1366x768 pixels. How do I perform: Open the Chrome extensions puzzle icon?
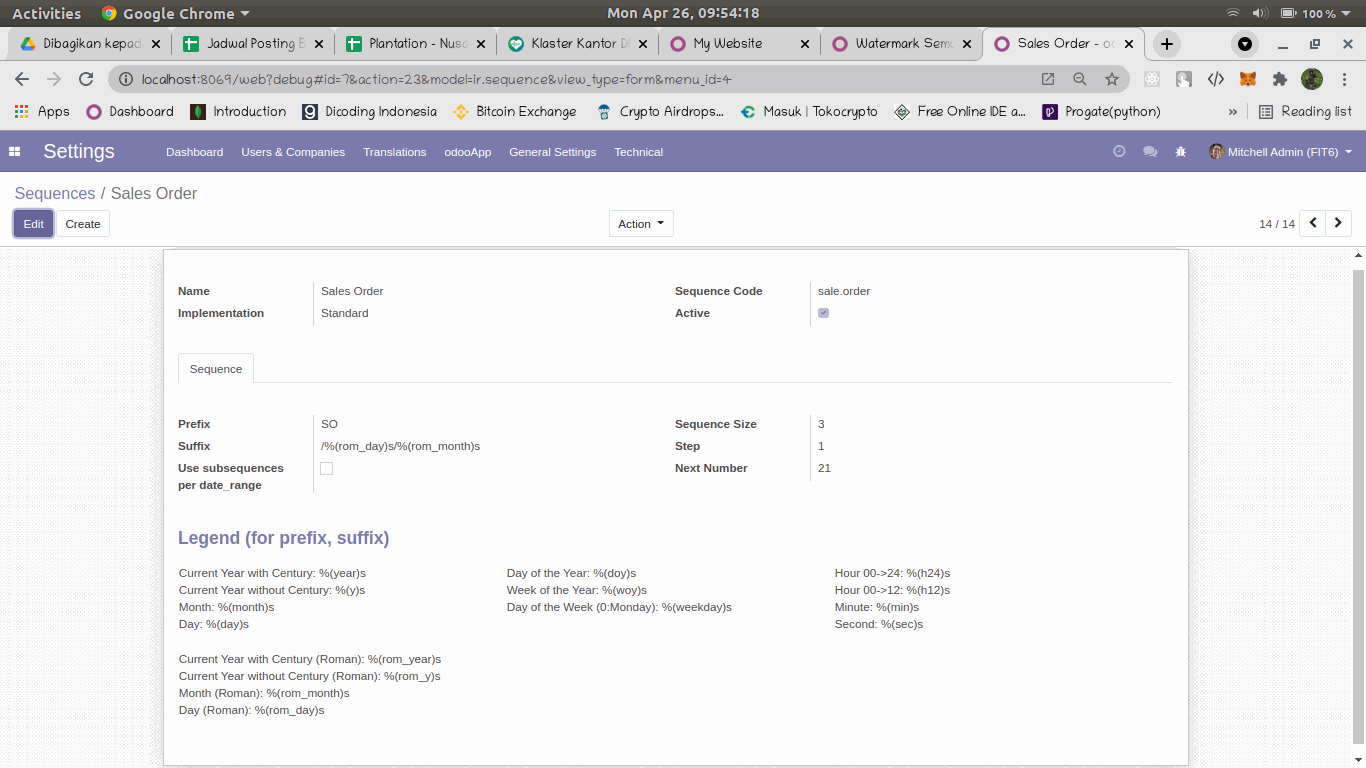1279,79
